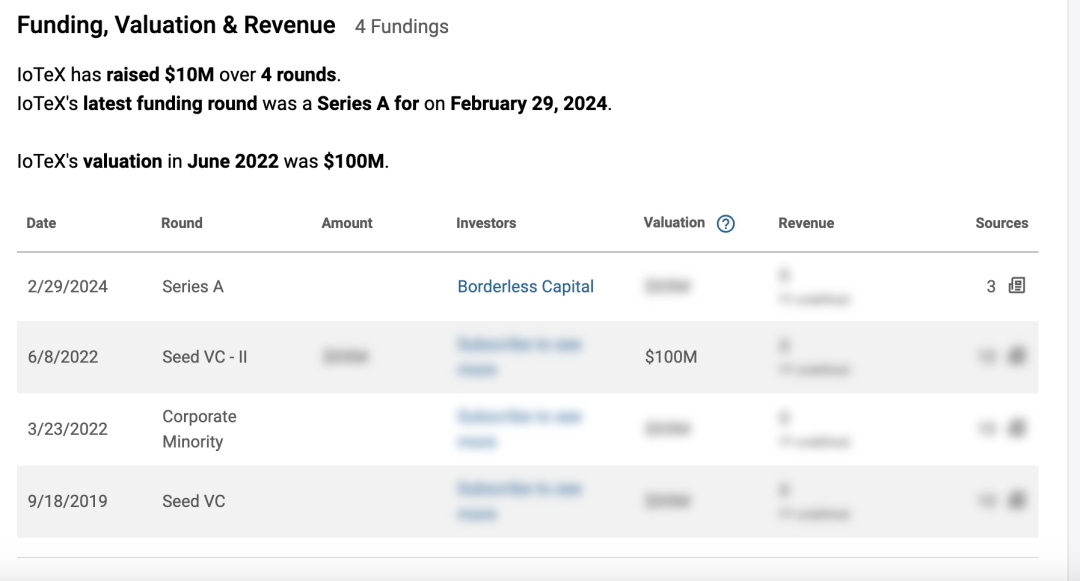The width and height of the screenshot is (1080, 581).
Task: Click the sources icon in 9/18/2019 Seed VC row
Action: [1017, 500]
